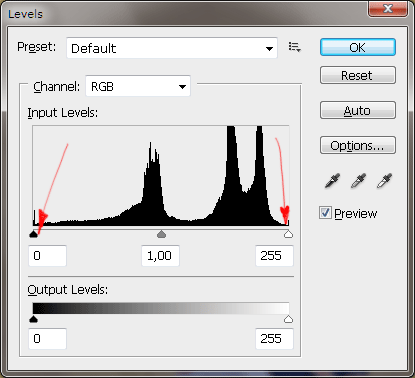The height and width of the screenshot is (378, 415).
Task: Click the OK button
Action: [358, 47]
